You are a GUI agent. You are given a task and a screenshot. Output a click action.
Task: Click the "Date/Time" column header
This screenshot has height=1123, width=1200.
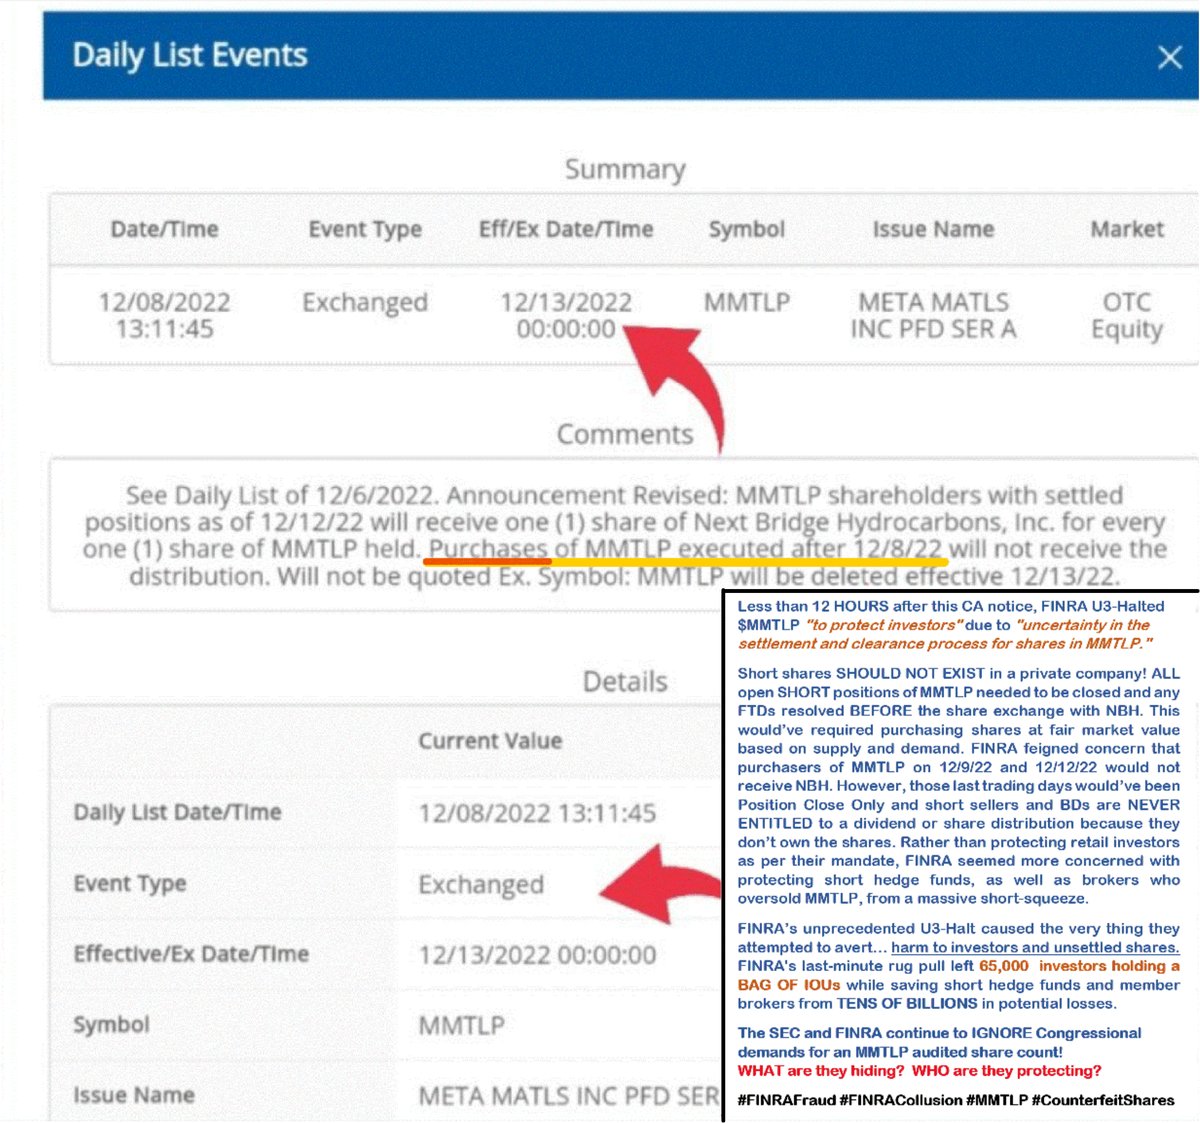point(164,229)
